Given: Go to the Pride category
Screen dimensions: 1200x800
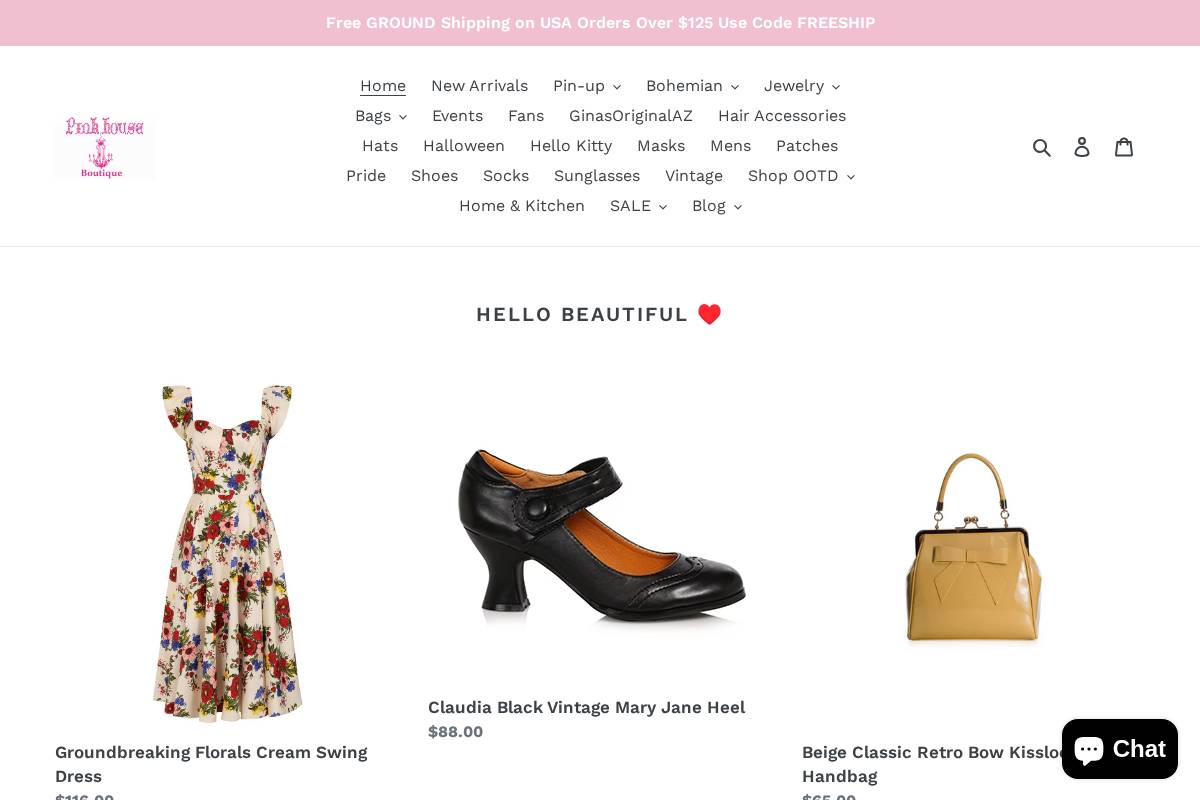Looking at the screenshot, I should (x=366, y=176).
